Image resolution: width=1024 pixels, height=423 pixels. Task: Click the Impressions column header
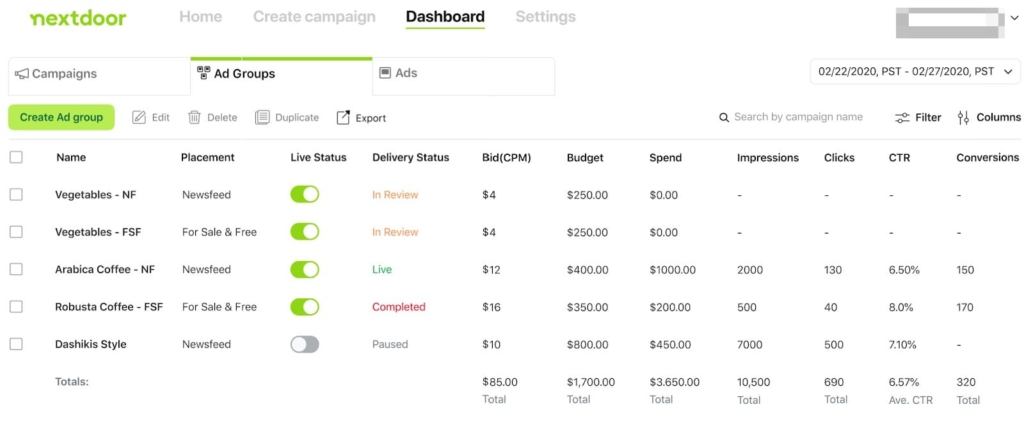pos(768,157)
